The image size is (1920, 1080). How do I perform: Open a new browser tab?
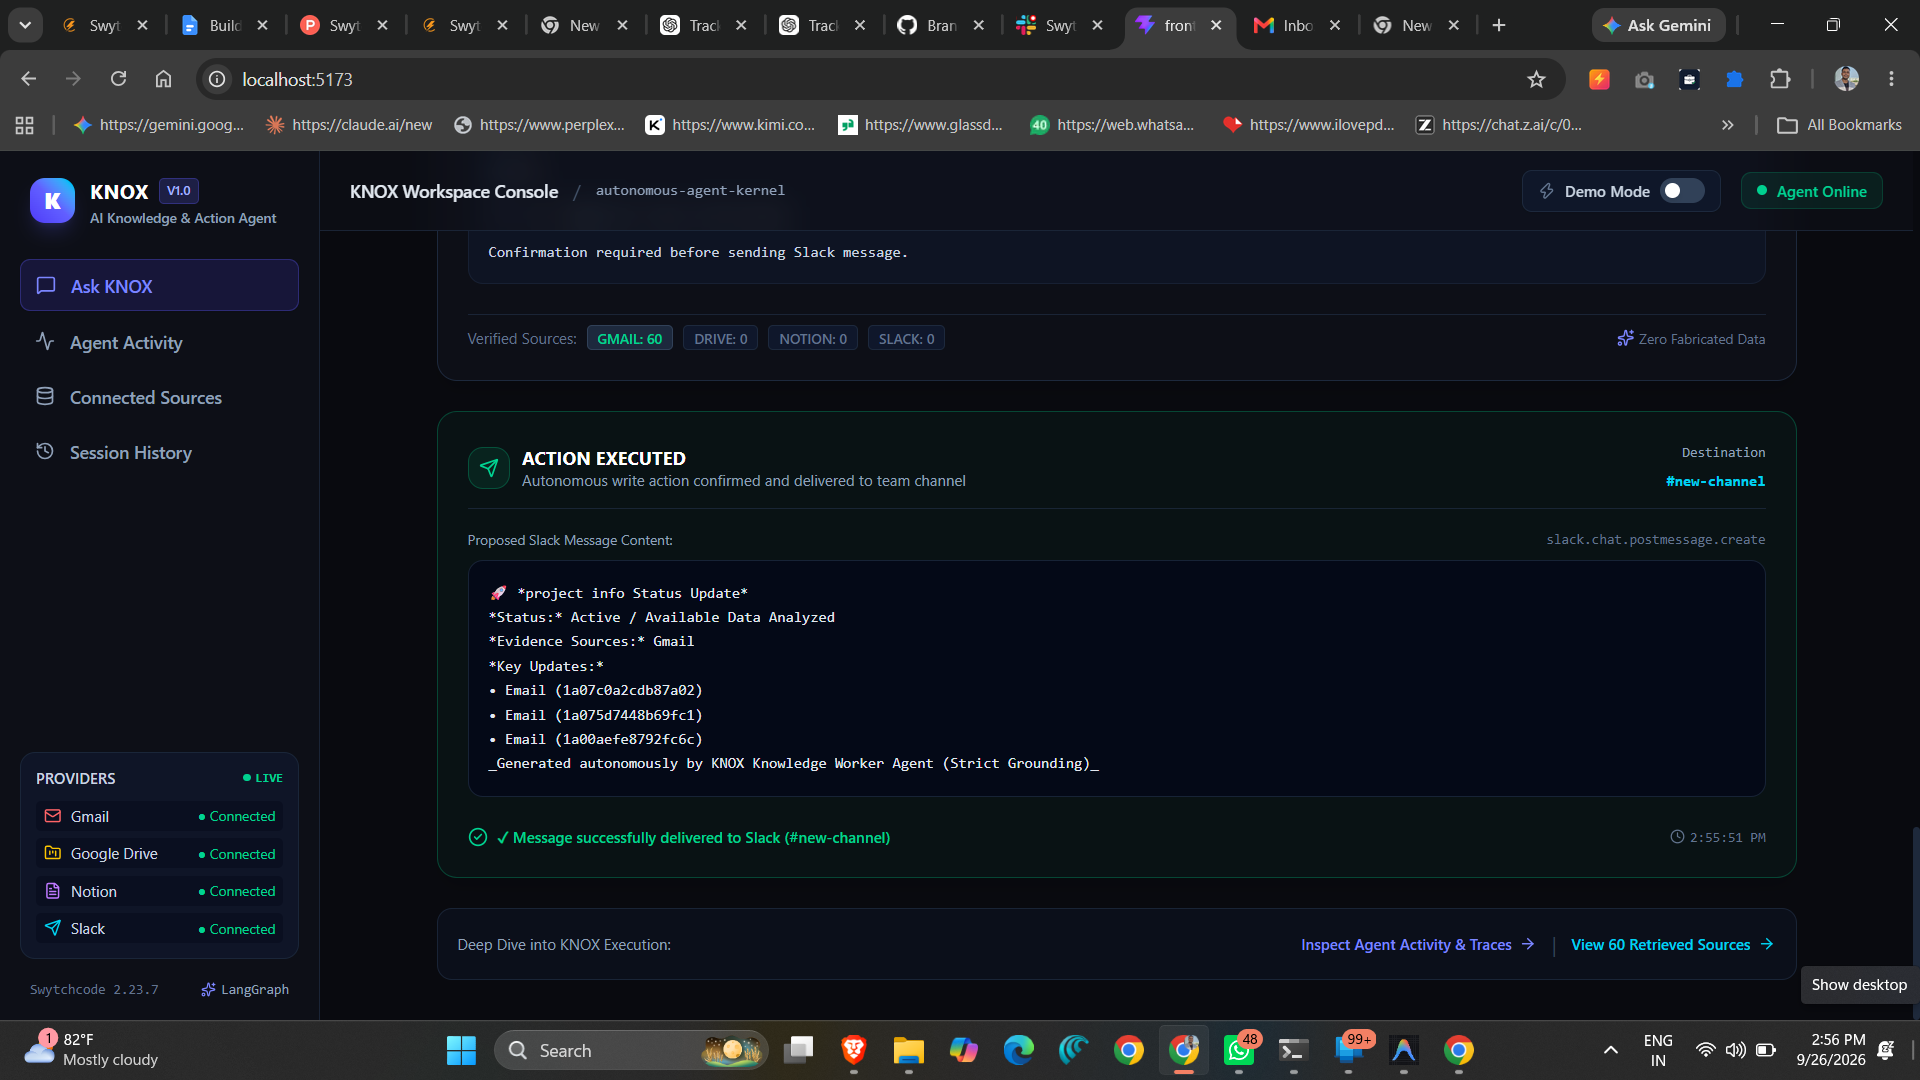[x=1498, y=25]
